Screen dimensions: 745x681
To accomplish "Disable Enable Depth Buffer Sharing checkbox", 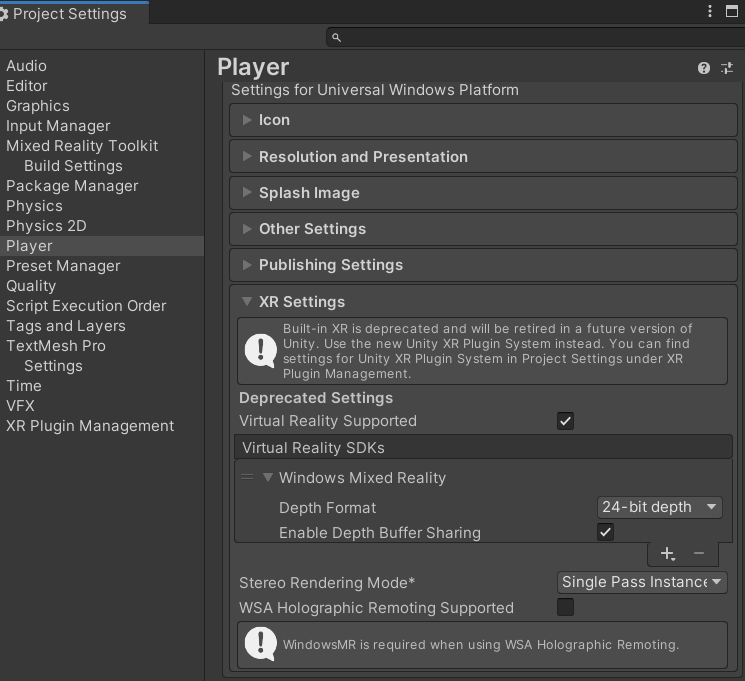I will click(x=605, y=532).
